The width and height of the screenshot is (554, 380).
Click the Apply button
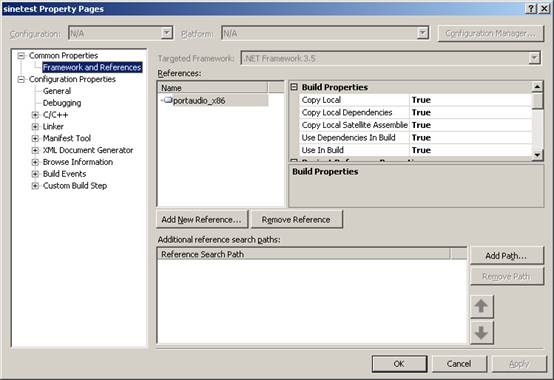pyautogui.click(x=519, y=364)
